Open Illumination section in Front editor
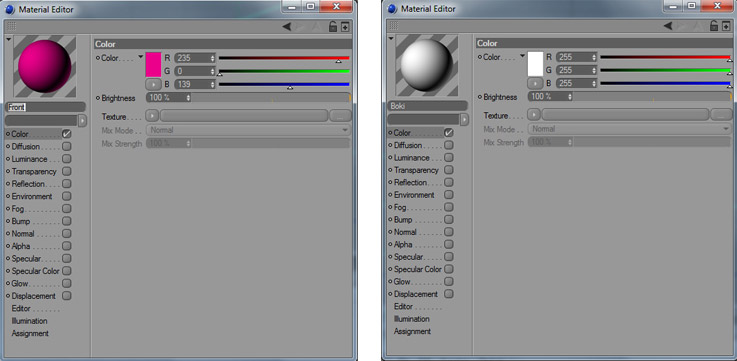737x361 pixels. point(30,321)
